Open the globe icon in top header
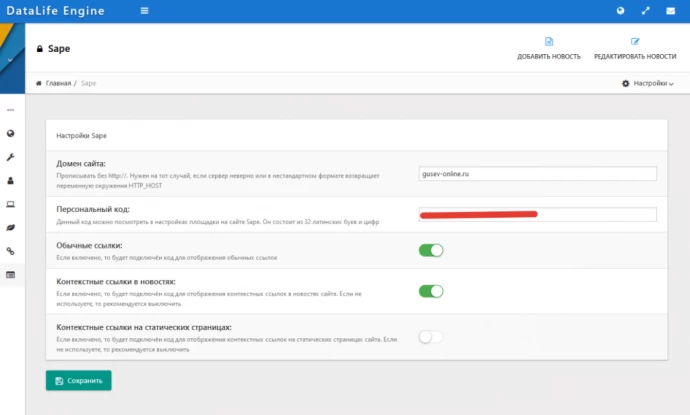Viewport: 690px width, 415px height. click(620, 11)
